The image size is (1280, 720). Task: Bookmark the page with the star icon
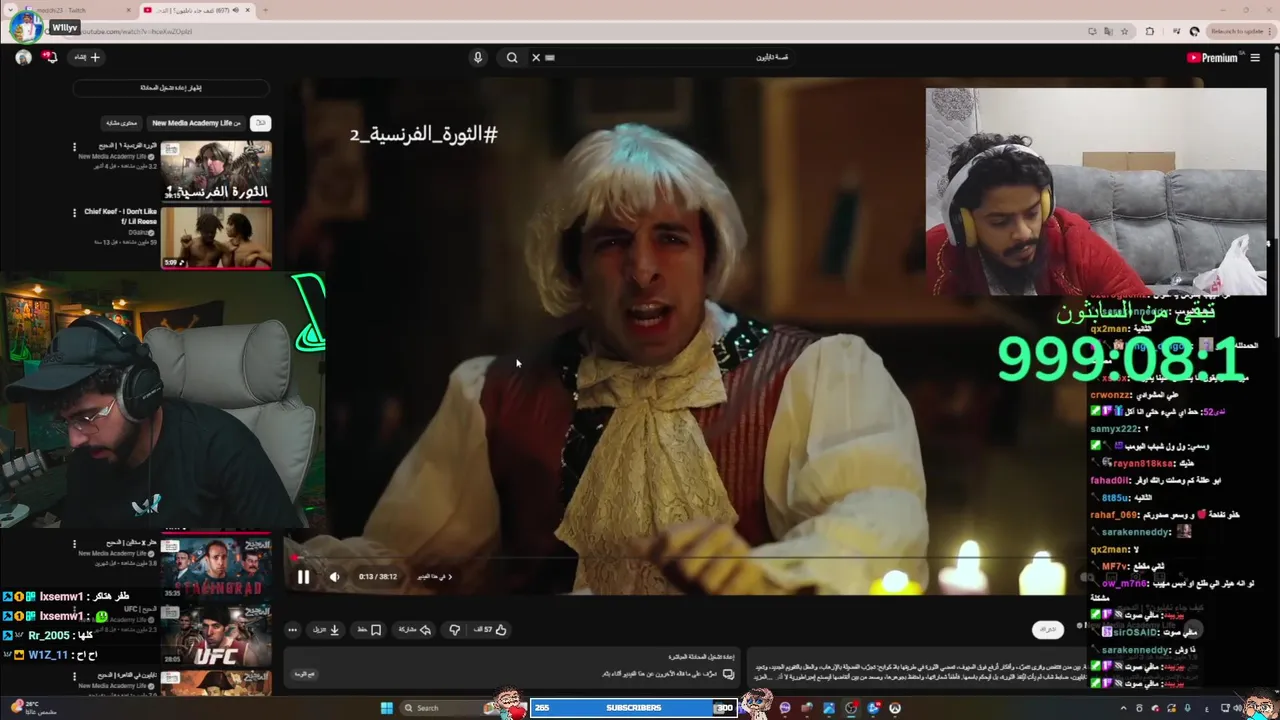click(x=1125, y=31)
